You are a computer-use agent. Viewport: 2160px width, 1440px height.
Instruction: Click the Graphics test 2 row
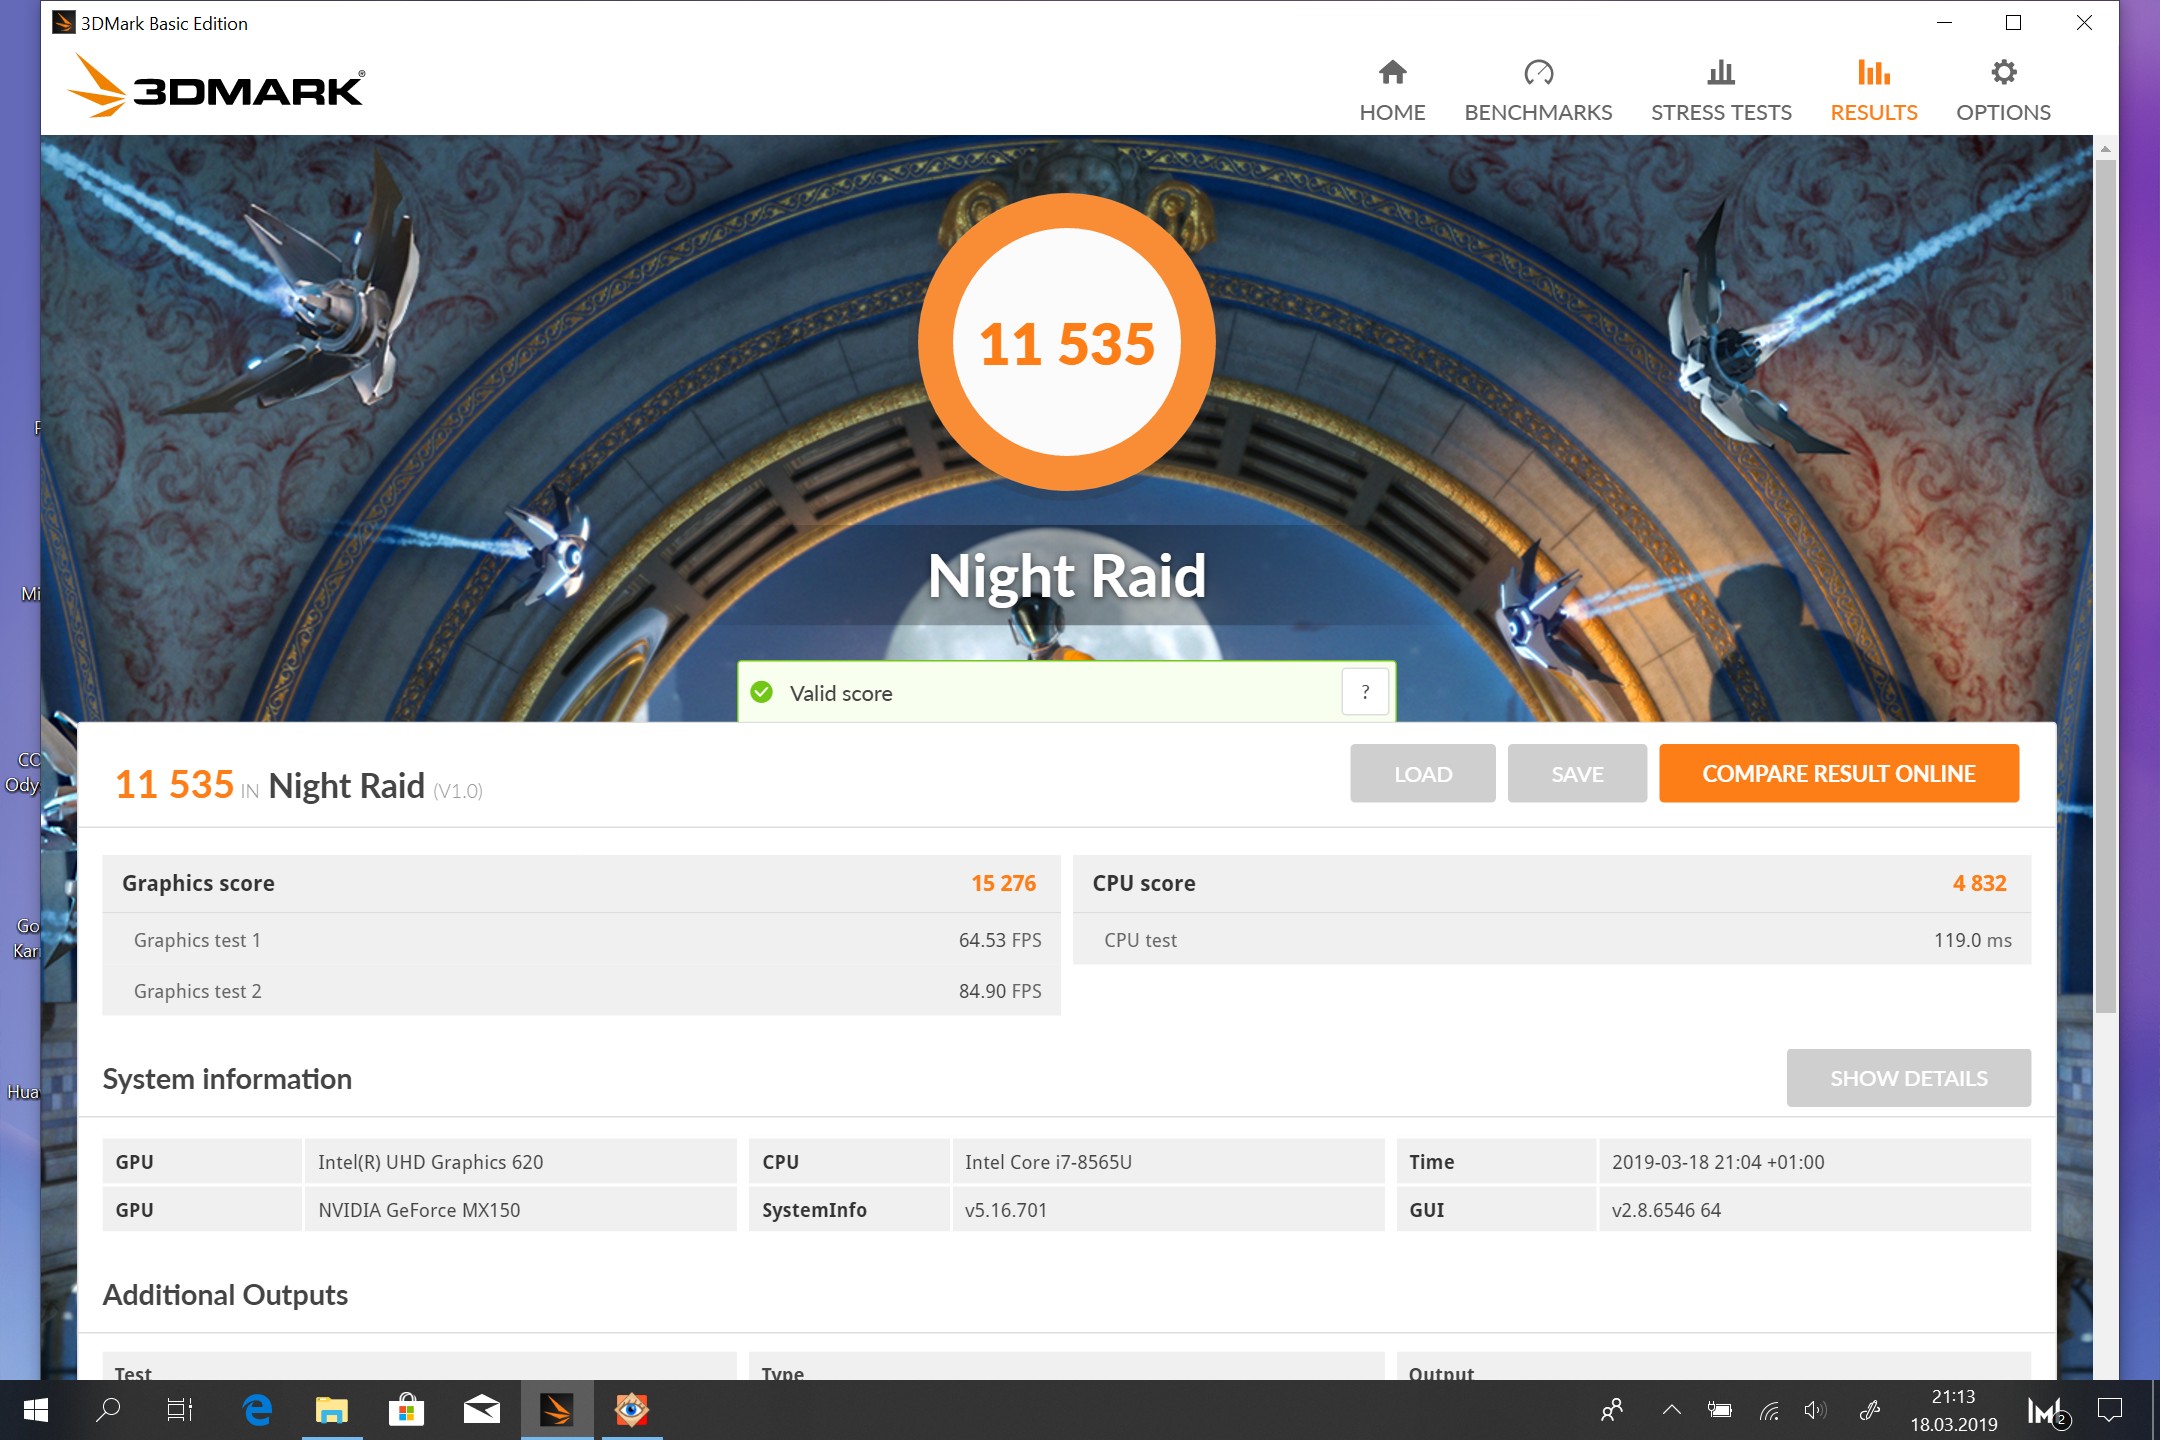[581, 991]
